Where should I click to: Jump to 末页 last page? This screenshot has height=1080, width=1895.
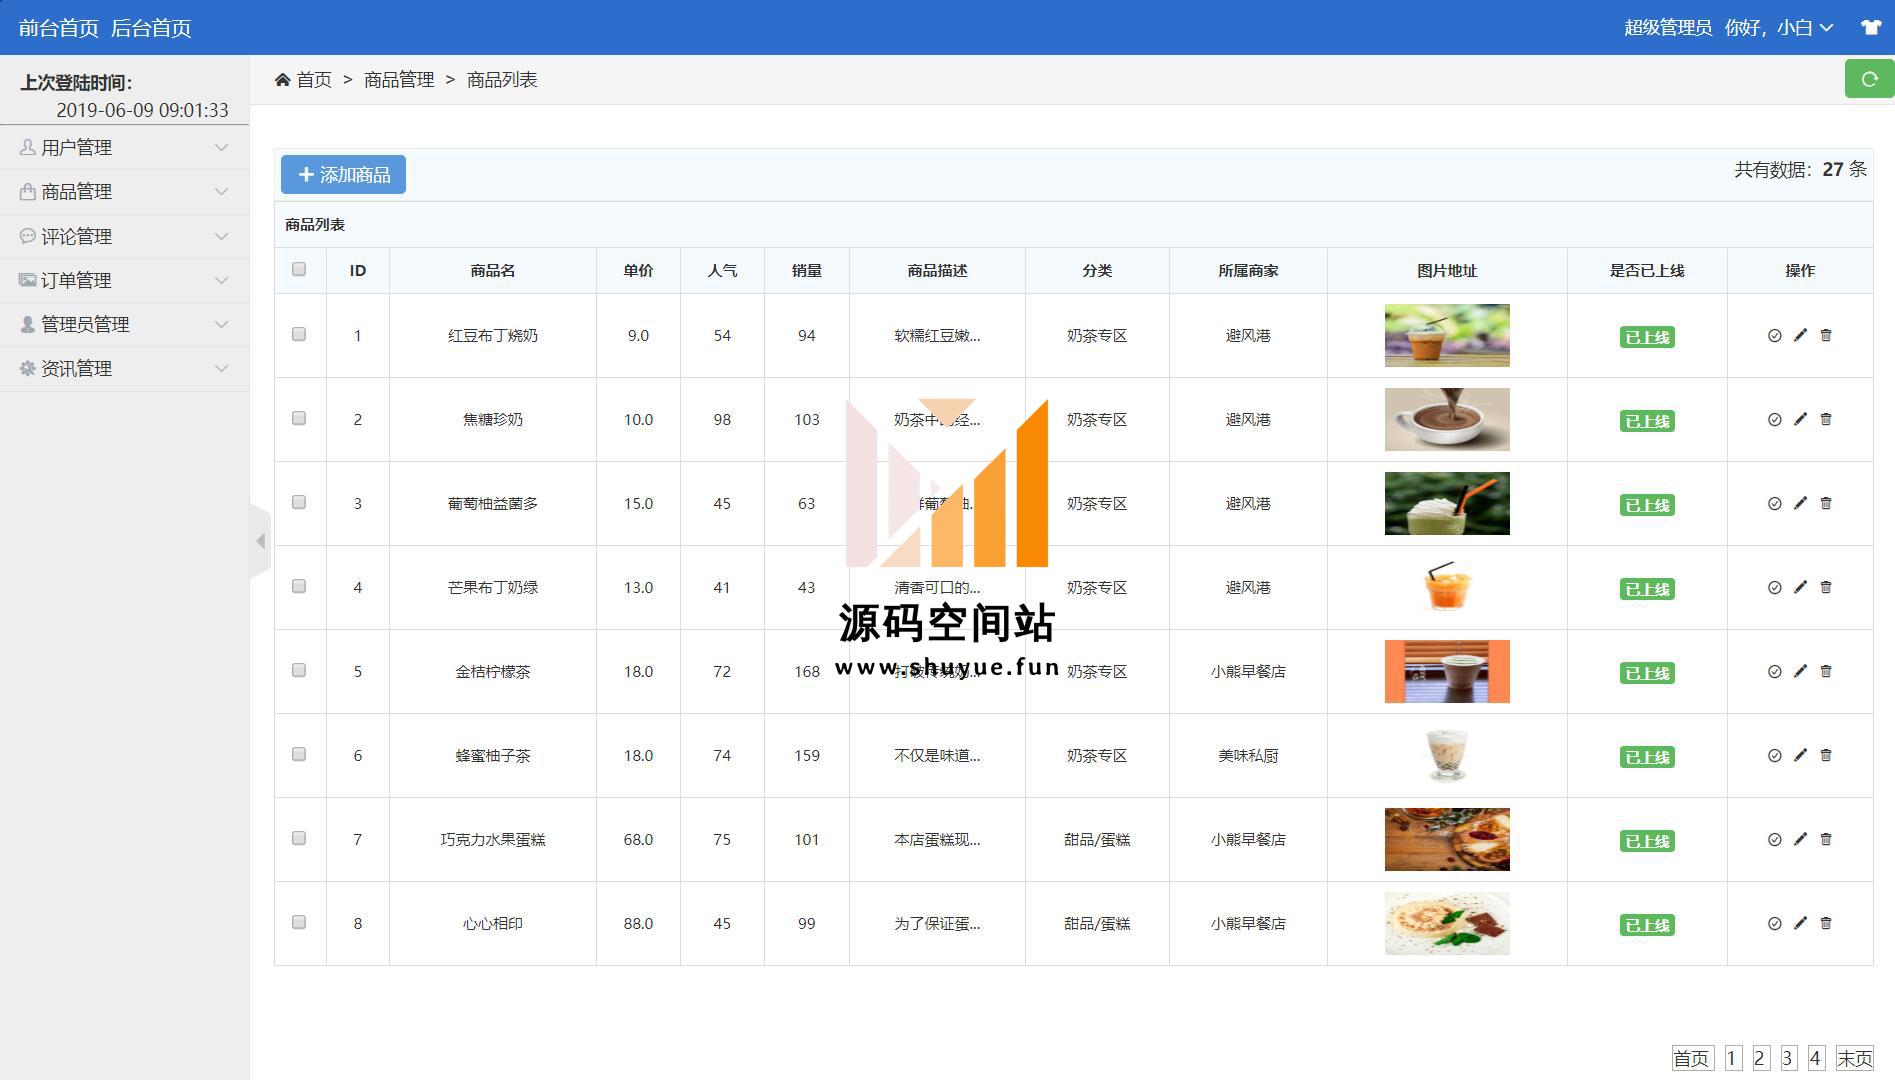[x=1854, y=1058]
